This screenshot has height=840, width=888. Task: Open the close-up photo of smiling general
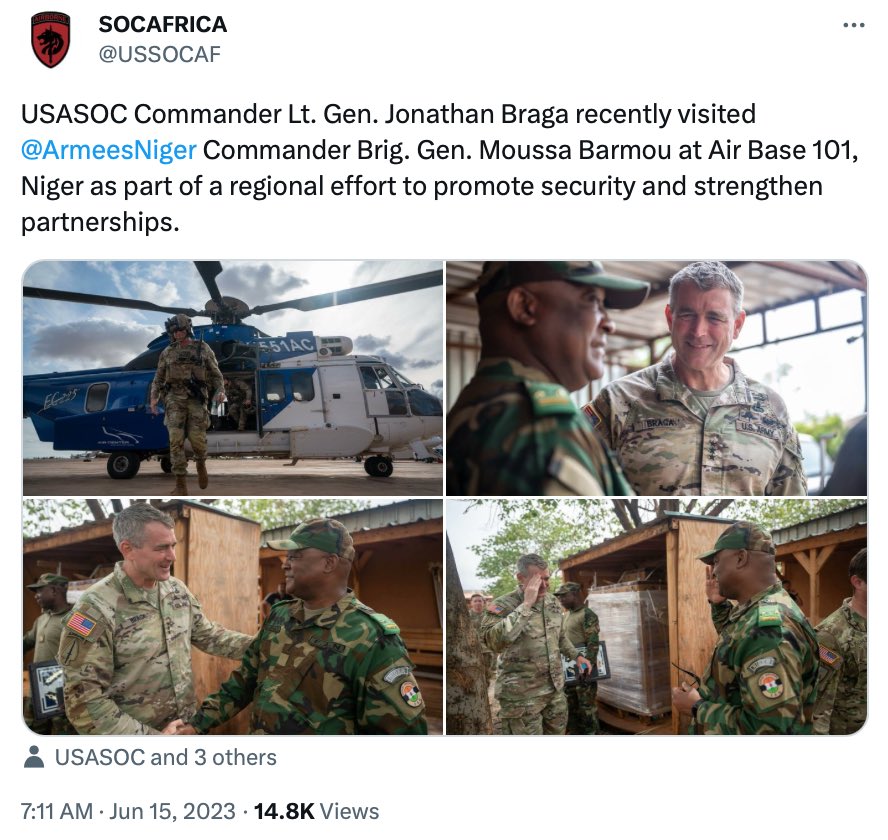click(656, 378)
